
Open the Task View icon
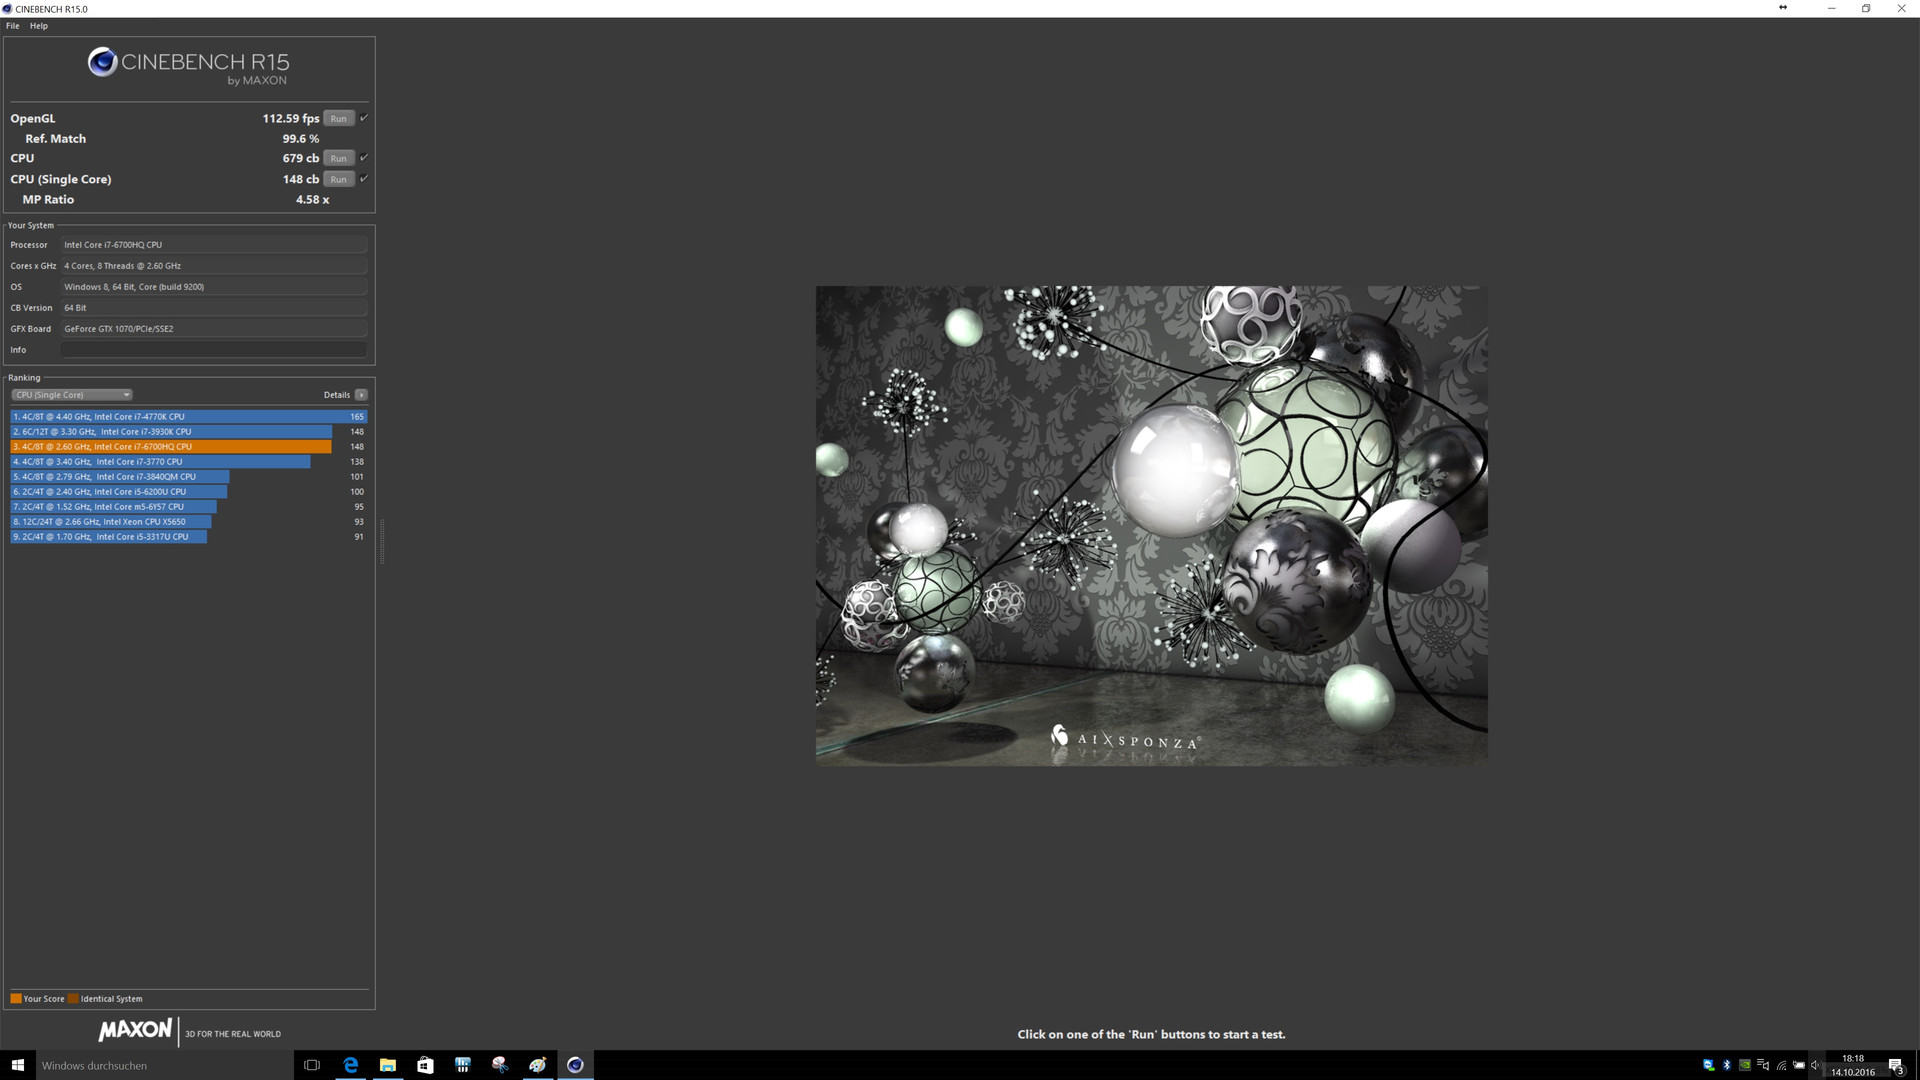(x=312, y=1065)
